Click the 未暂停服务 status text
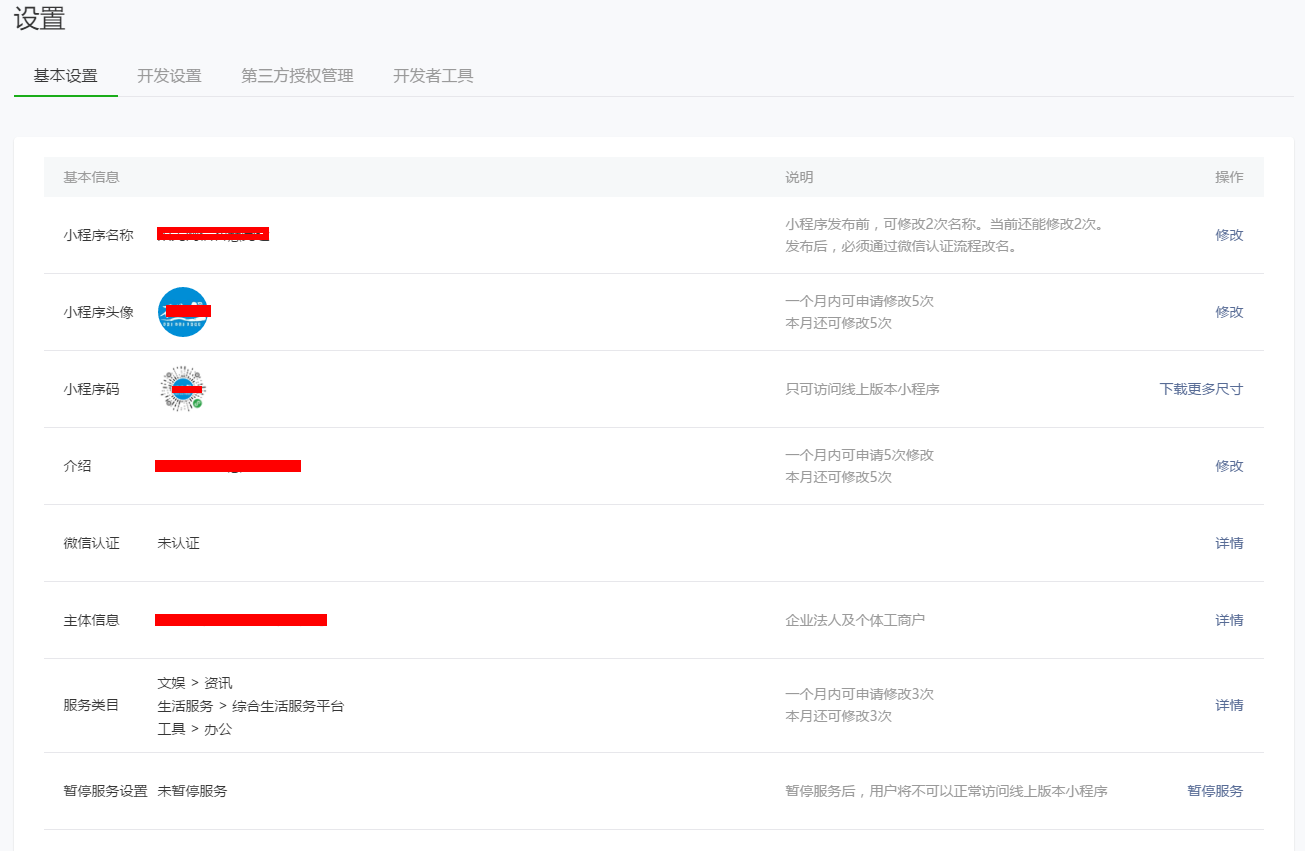Image resolution: width=1305 pixels, height=851 pixels. click(x=192, y=791)
